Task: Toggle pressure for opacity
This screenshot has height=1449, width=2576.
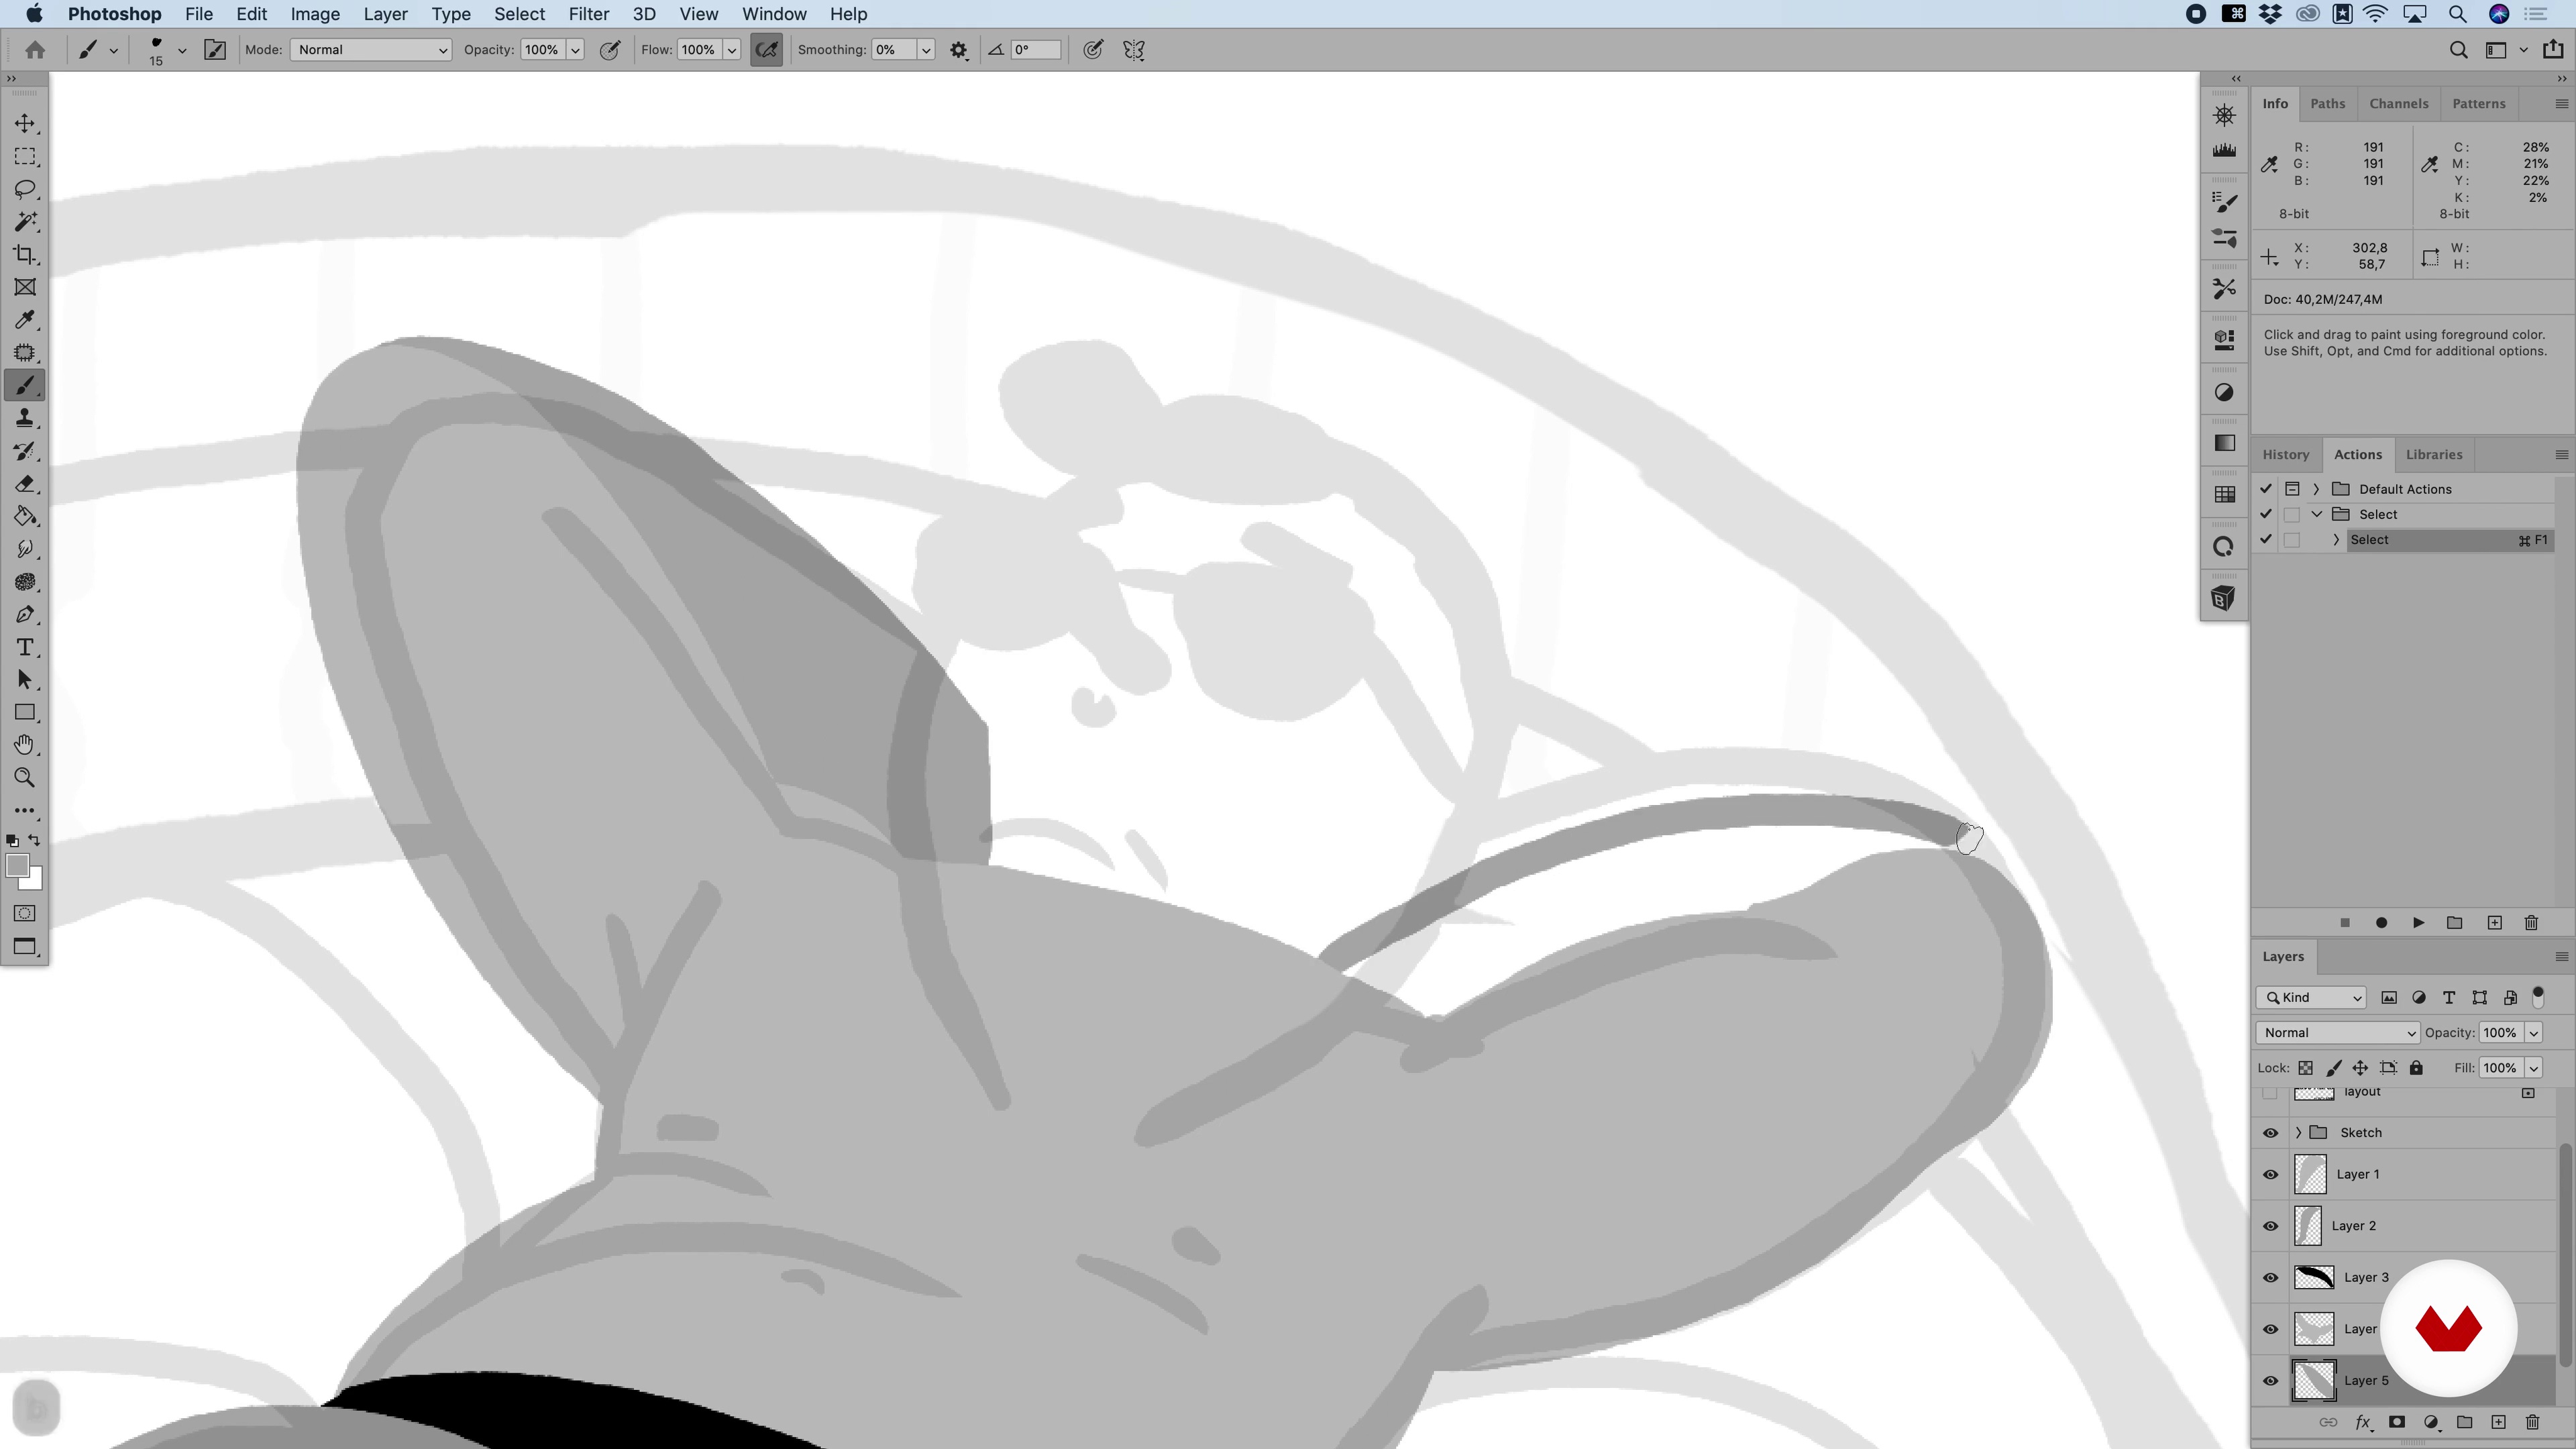Action: pos(609,50)
